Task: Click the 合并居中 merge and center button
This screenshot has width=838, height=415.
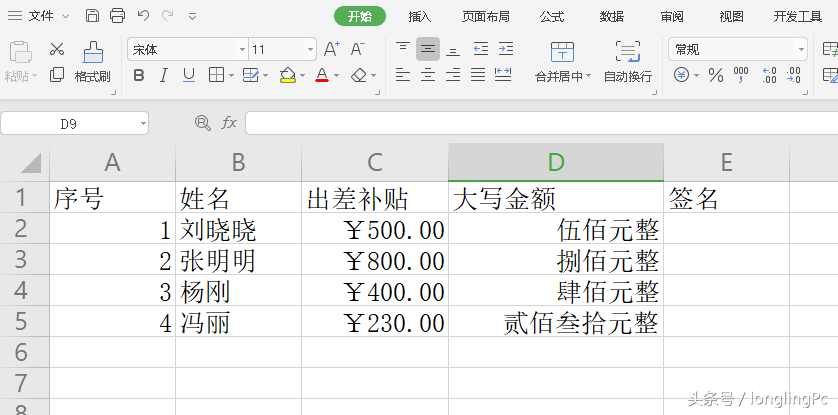Action: coord(563,61)
